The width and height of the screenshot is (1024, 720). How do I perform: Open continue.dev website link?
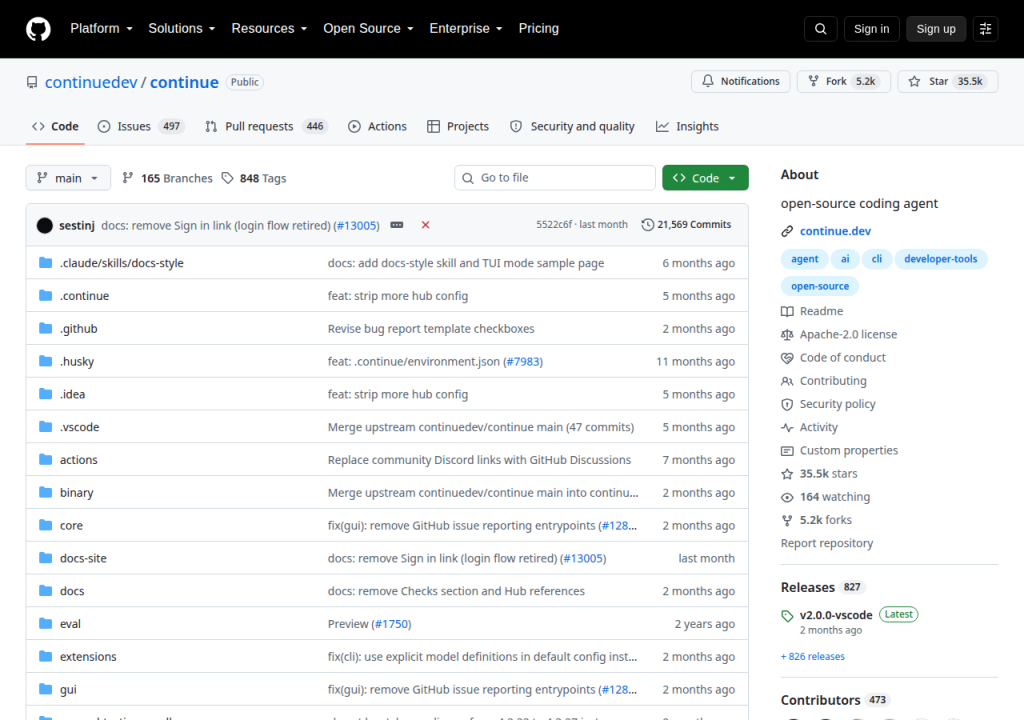click(835, 231)
